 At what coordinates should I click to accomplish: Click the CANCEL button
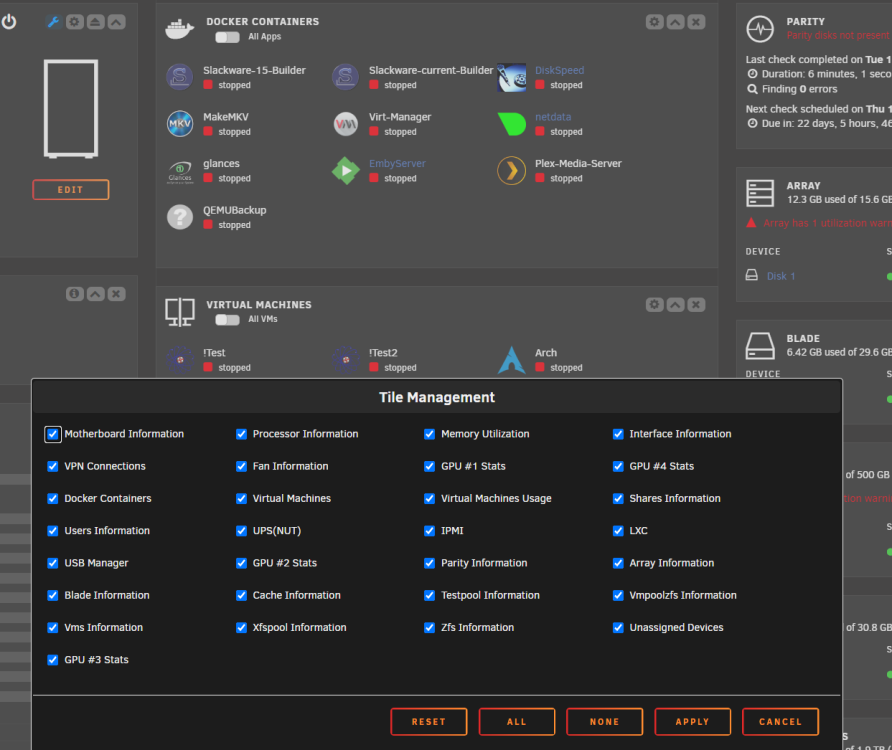pyautogui.click(x=780, y=722)
